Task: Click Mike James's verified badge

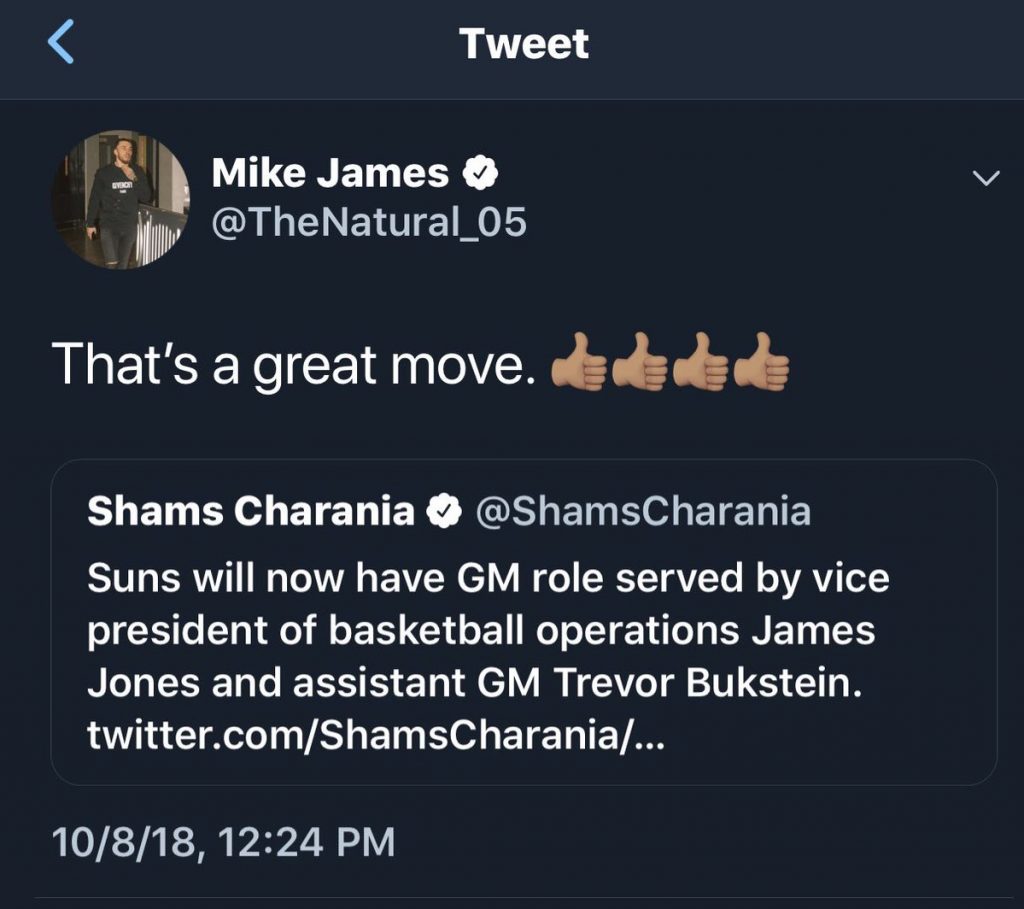Action: tap(481, 176)
